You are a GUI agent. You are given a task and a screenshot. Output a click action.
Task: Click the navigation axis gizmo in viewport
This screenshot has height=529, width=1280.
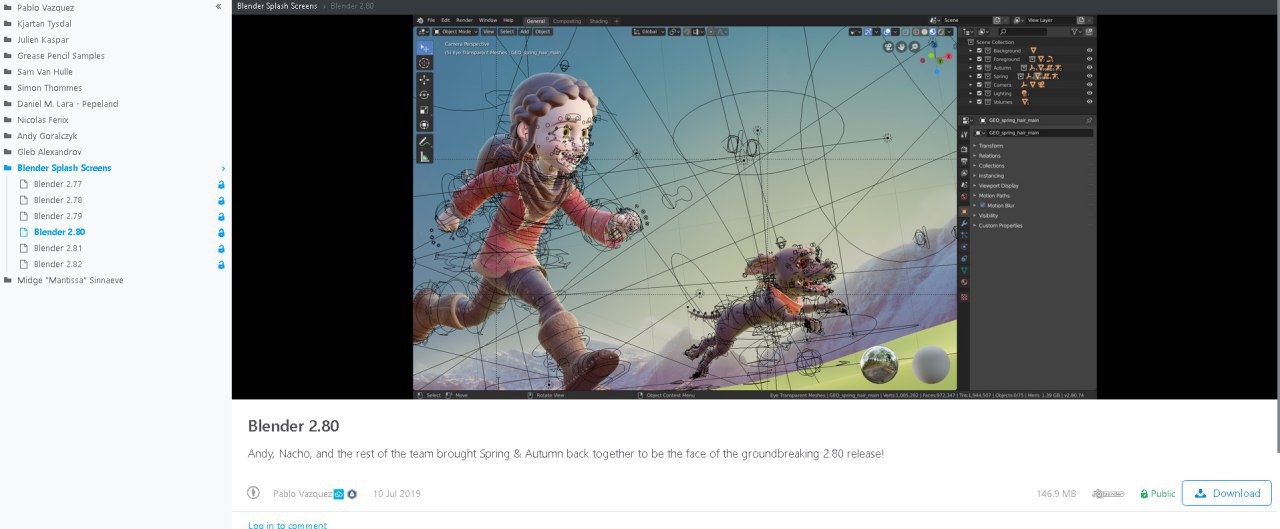[936, 58]
